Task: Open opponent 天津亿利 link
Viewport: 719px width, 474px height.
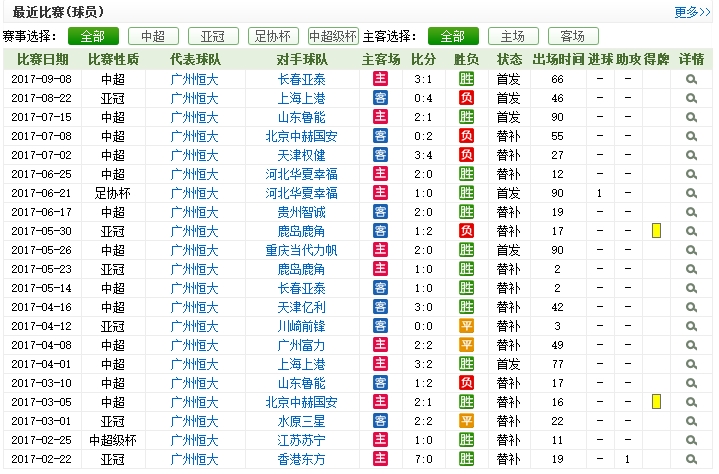Action: (x=302, y=307)
